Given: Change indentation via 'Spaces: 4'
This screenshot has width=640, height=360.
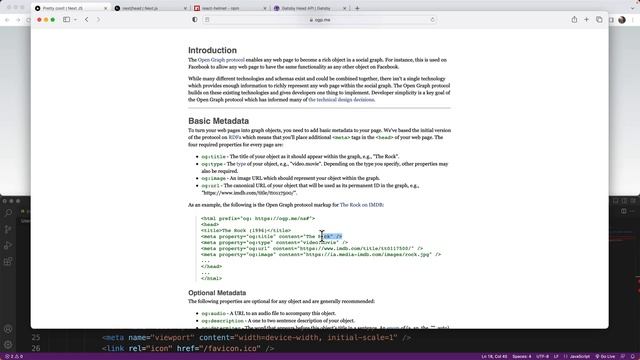Looking at the screenshot, I should pos(522,356).
